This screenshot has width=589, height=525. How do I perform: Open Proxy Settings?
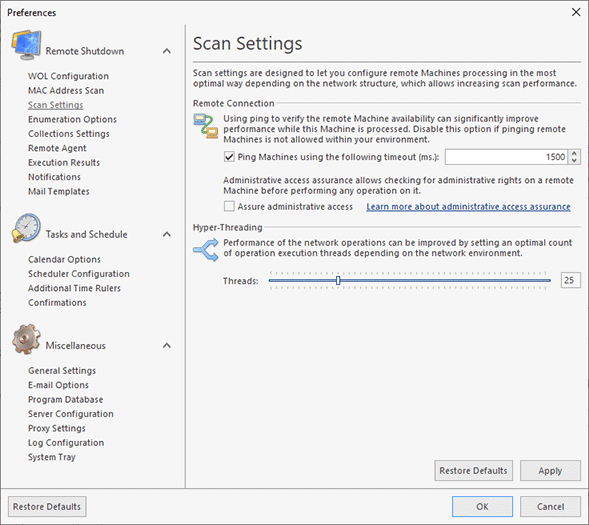57,428
